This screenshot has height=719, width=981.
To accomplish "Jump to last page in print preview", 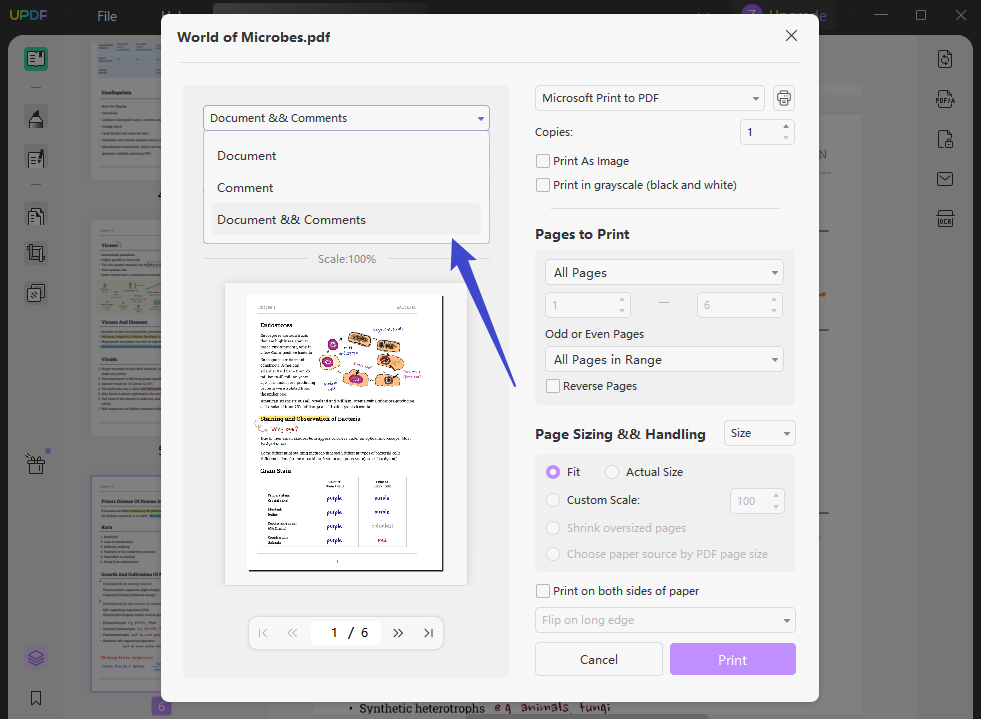I will coord(428,633).
